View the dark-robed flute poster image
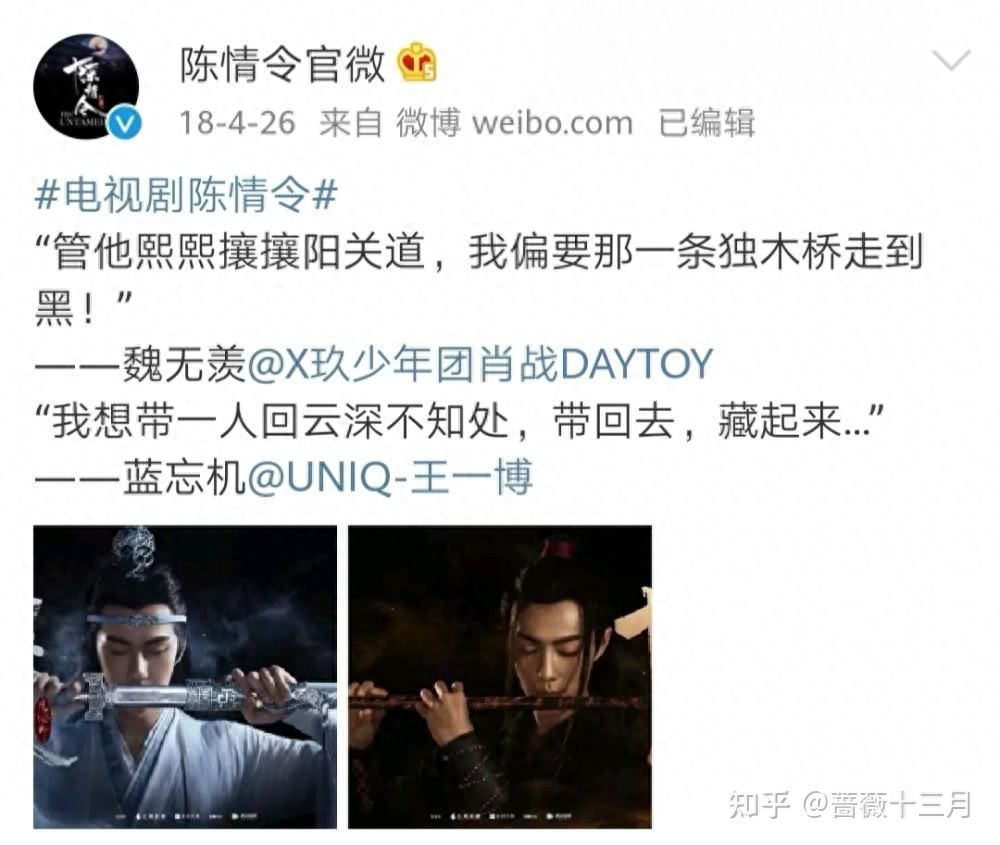Screen dimensions: 1000x845 tap(500, 677)
